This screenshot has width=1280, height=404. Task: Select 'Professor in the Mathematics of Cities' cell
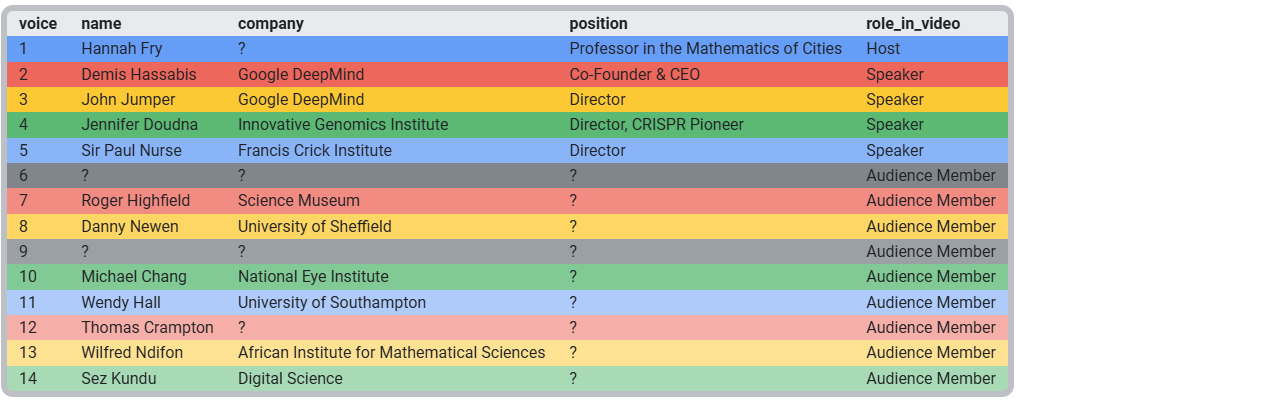(705, 48)
